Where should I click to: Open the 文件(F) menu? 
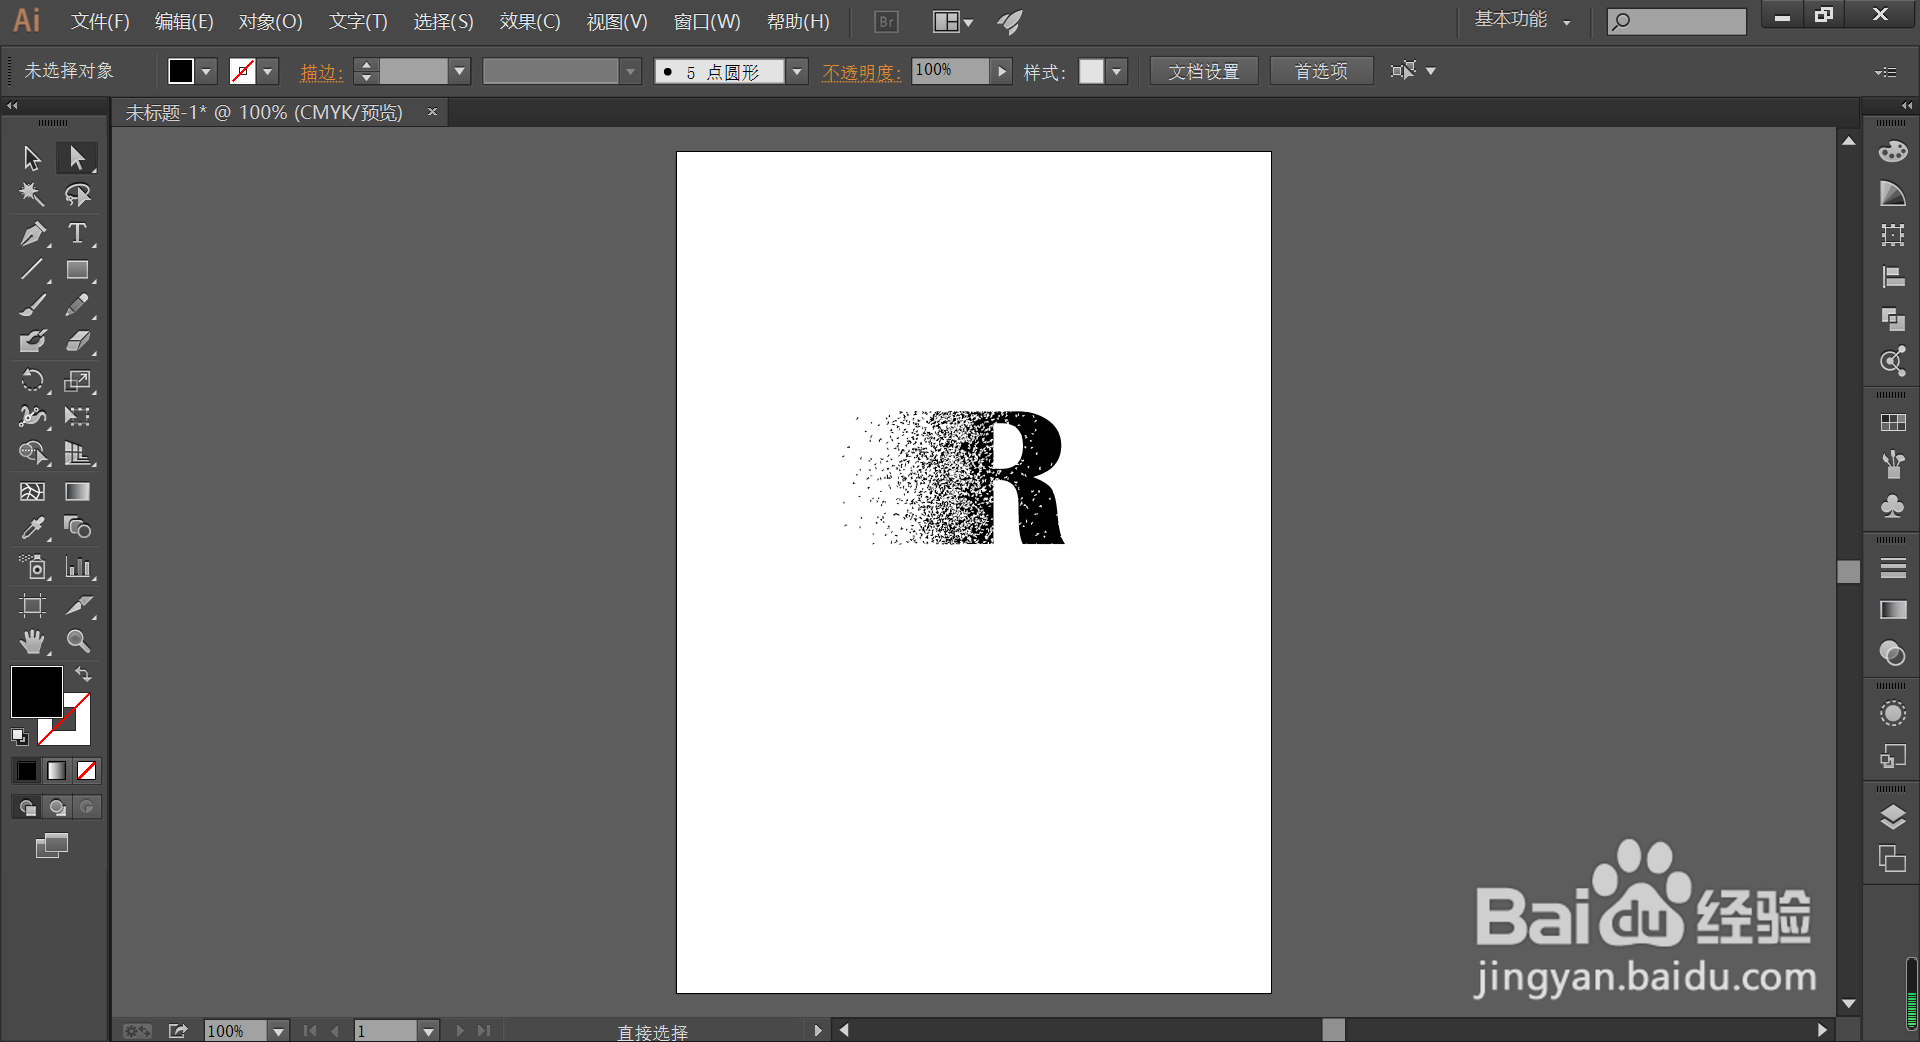[100, 21]
